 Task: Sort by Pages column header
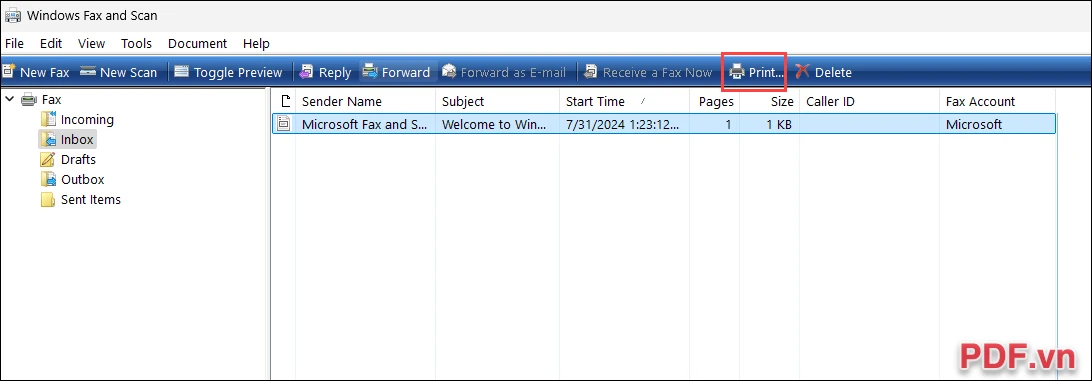pos(715,102)
